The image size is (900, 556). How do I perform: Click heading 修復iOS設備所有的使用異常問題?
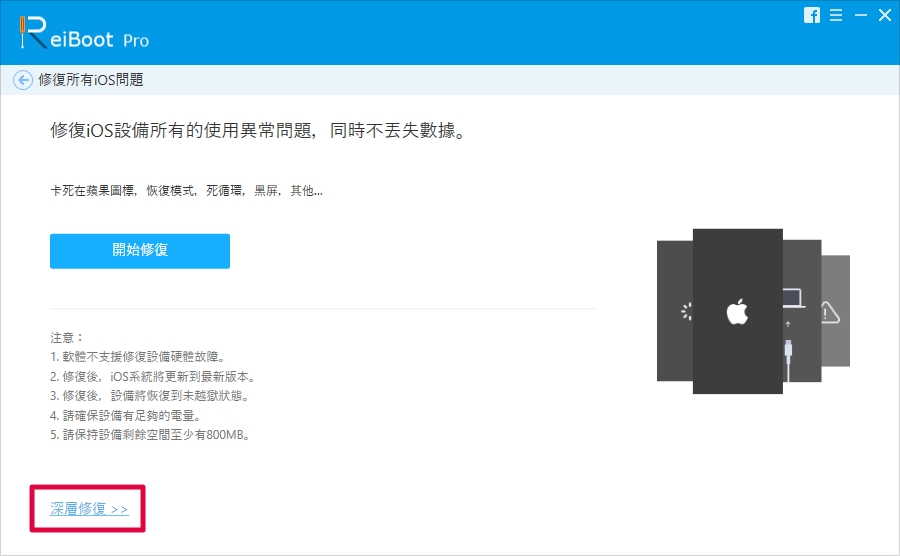click(258, 131)
